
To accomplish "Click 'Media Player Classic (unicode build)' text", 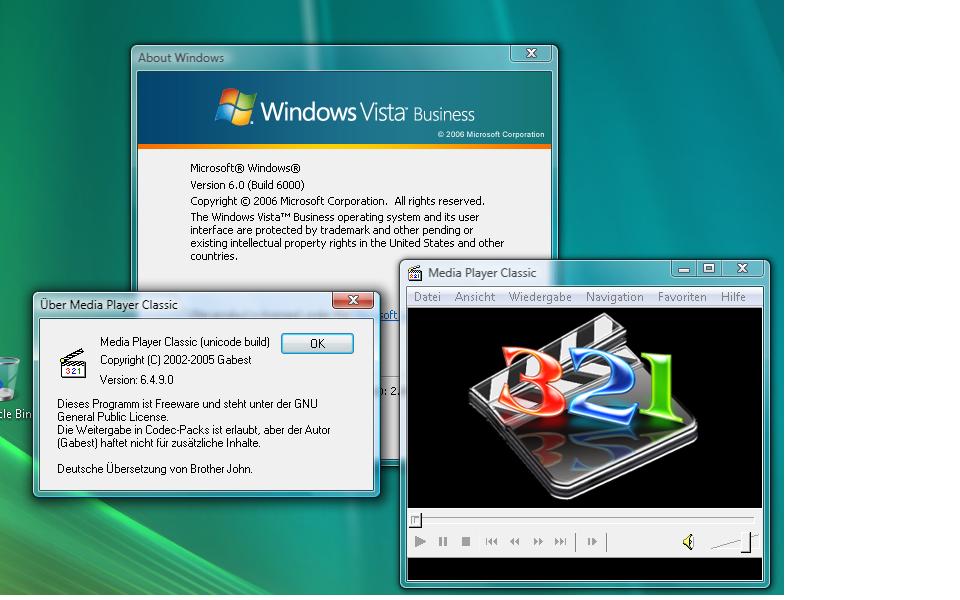I will pyautogui.click(x=184, y=342).
